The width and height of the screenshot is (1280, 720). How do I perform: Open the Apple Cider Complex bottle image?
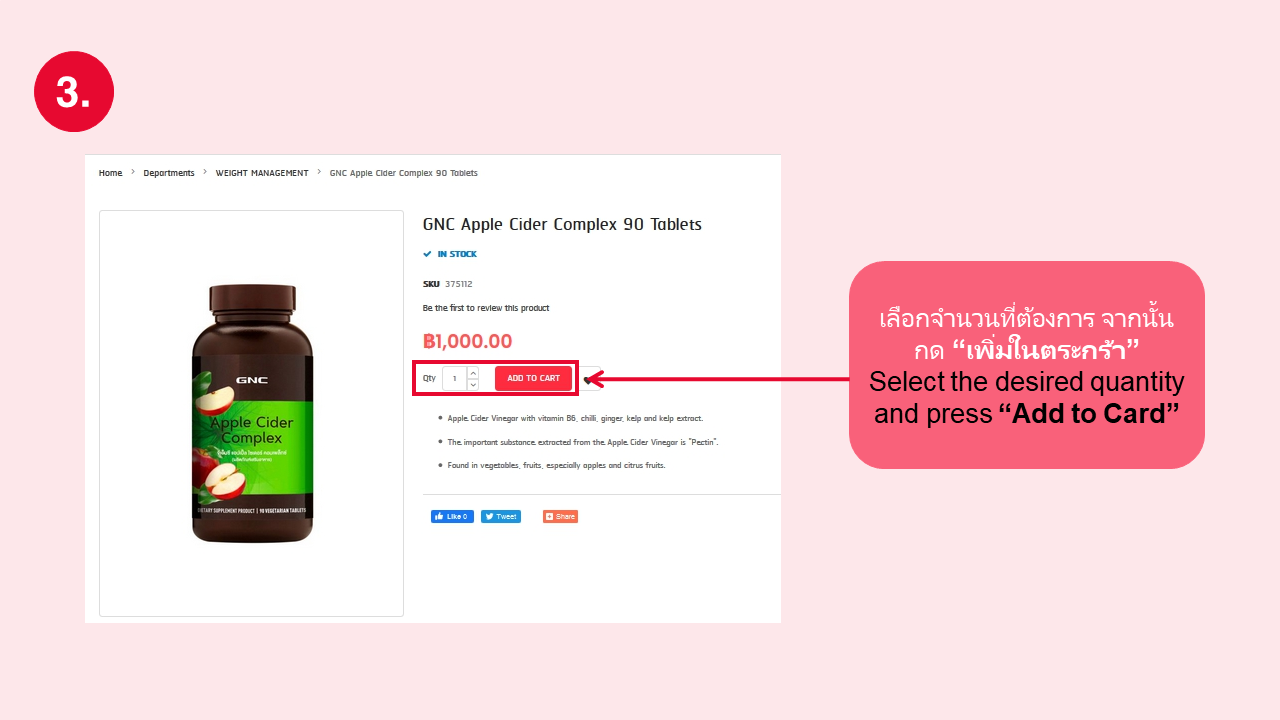[252, 413]
